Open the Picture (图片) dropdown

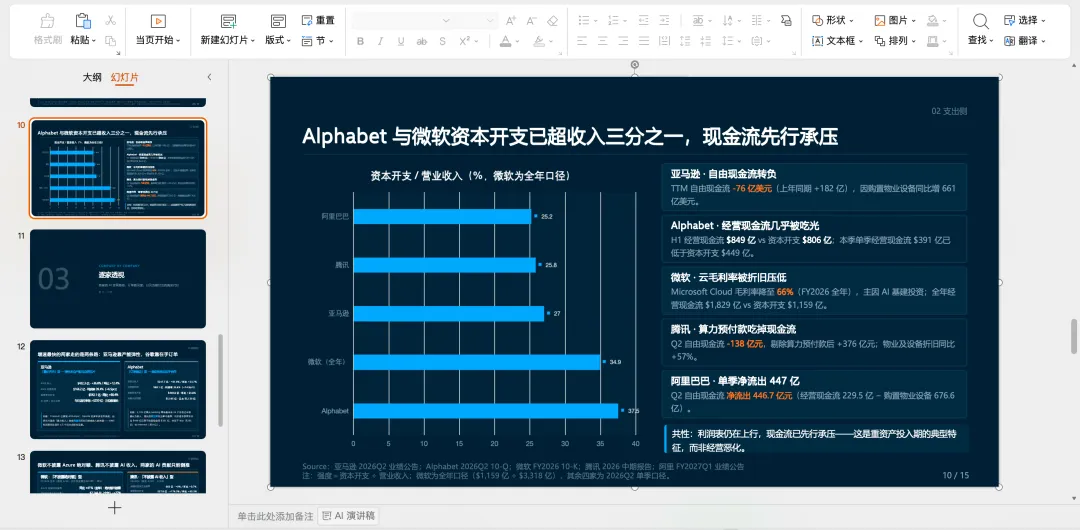point(895,21)
